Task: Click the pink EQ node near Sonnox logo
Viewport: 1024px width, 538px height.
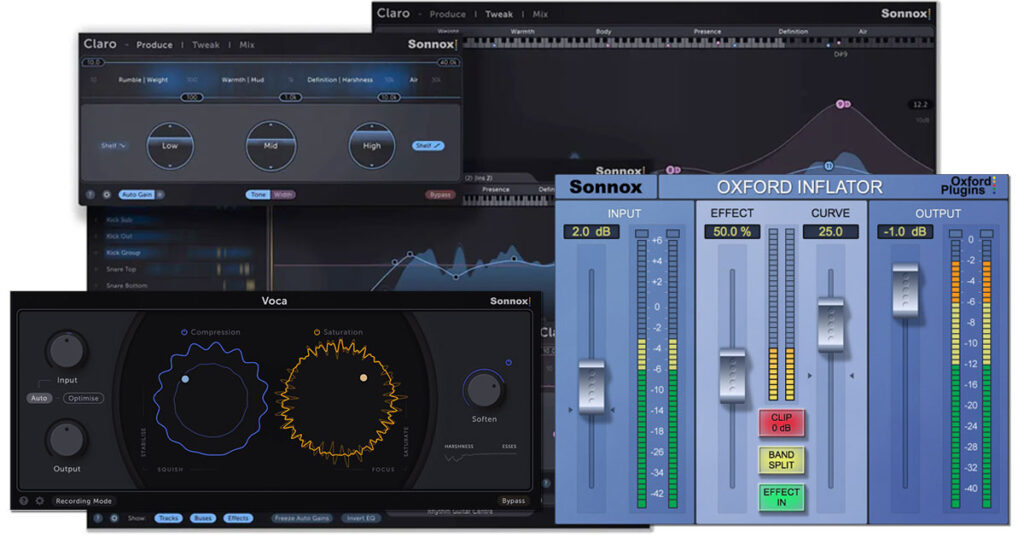Action: (x=673, y=170)
